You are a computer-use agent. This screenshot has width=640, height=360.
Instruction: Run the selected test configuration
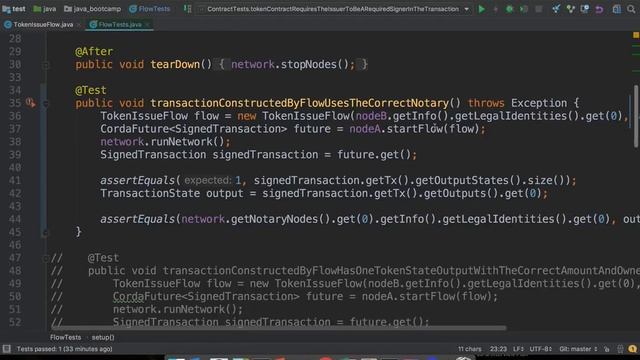[x=482, y=9]
